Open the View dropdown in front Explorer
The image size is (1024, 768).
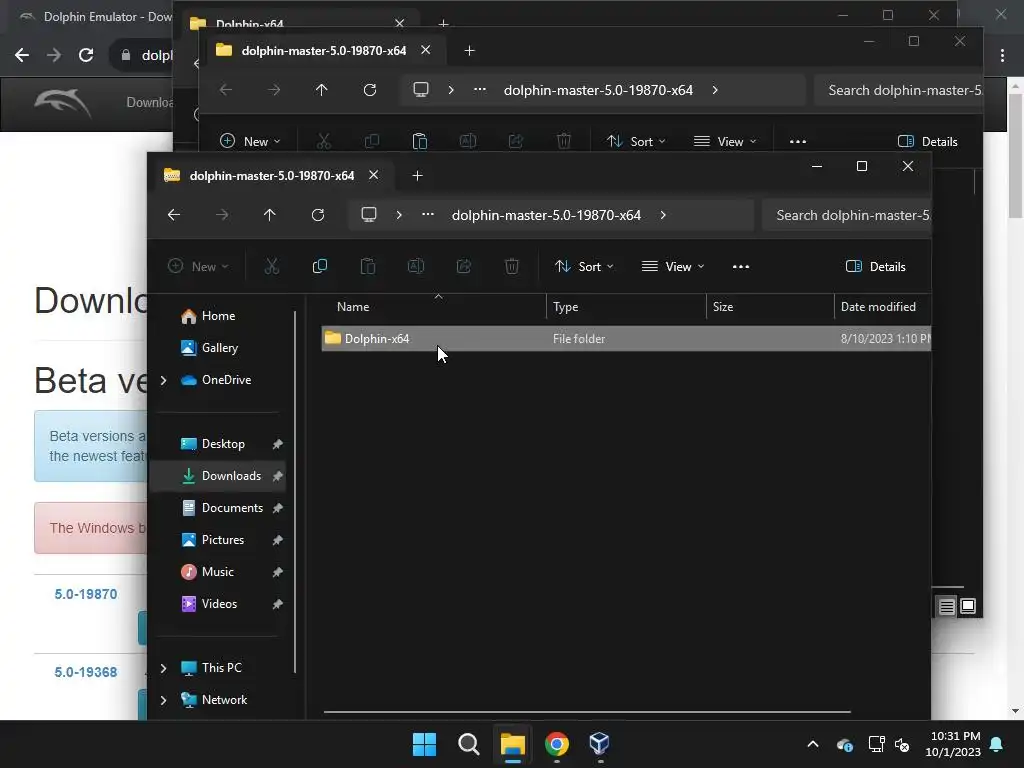[x=673, y=266]
